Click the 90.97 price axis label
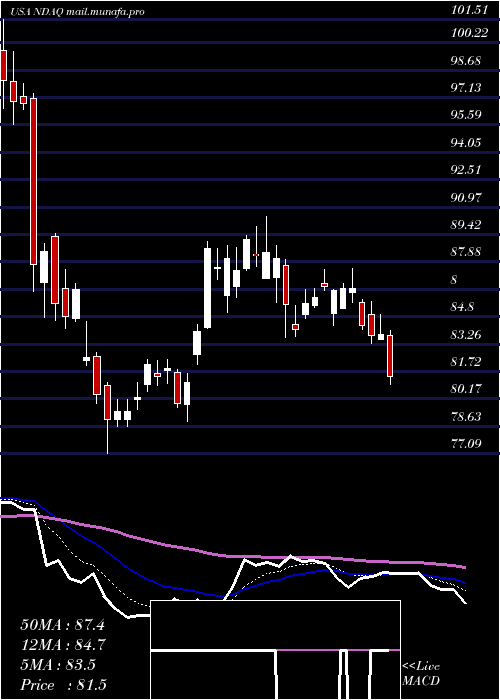 (466, 197)
